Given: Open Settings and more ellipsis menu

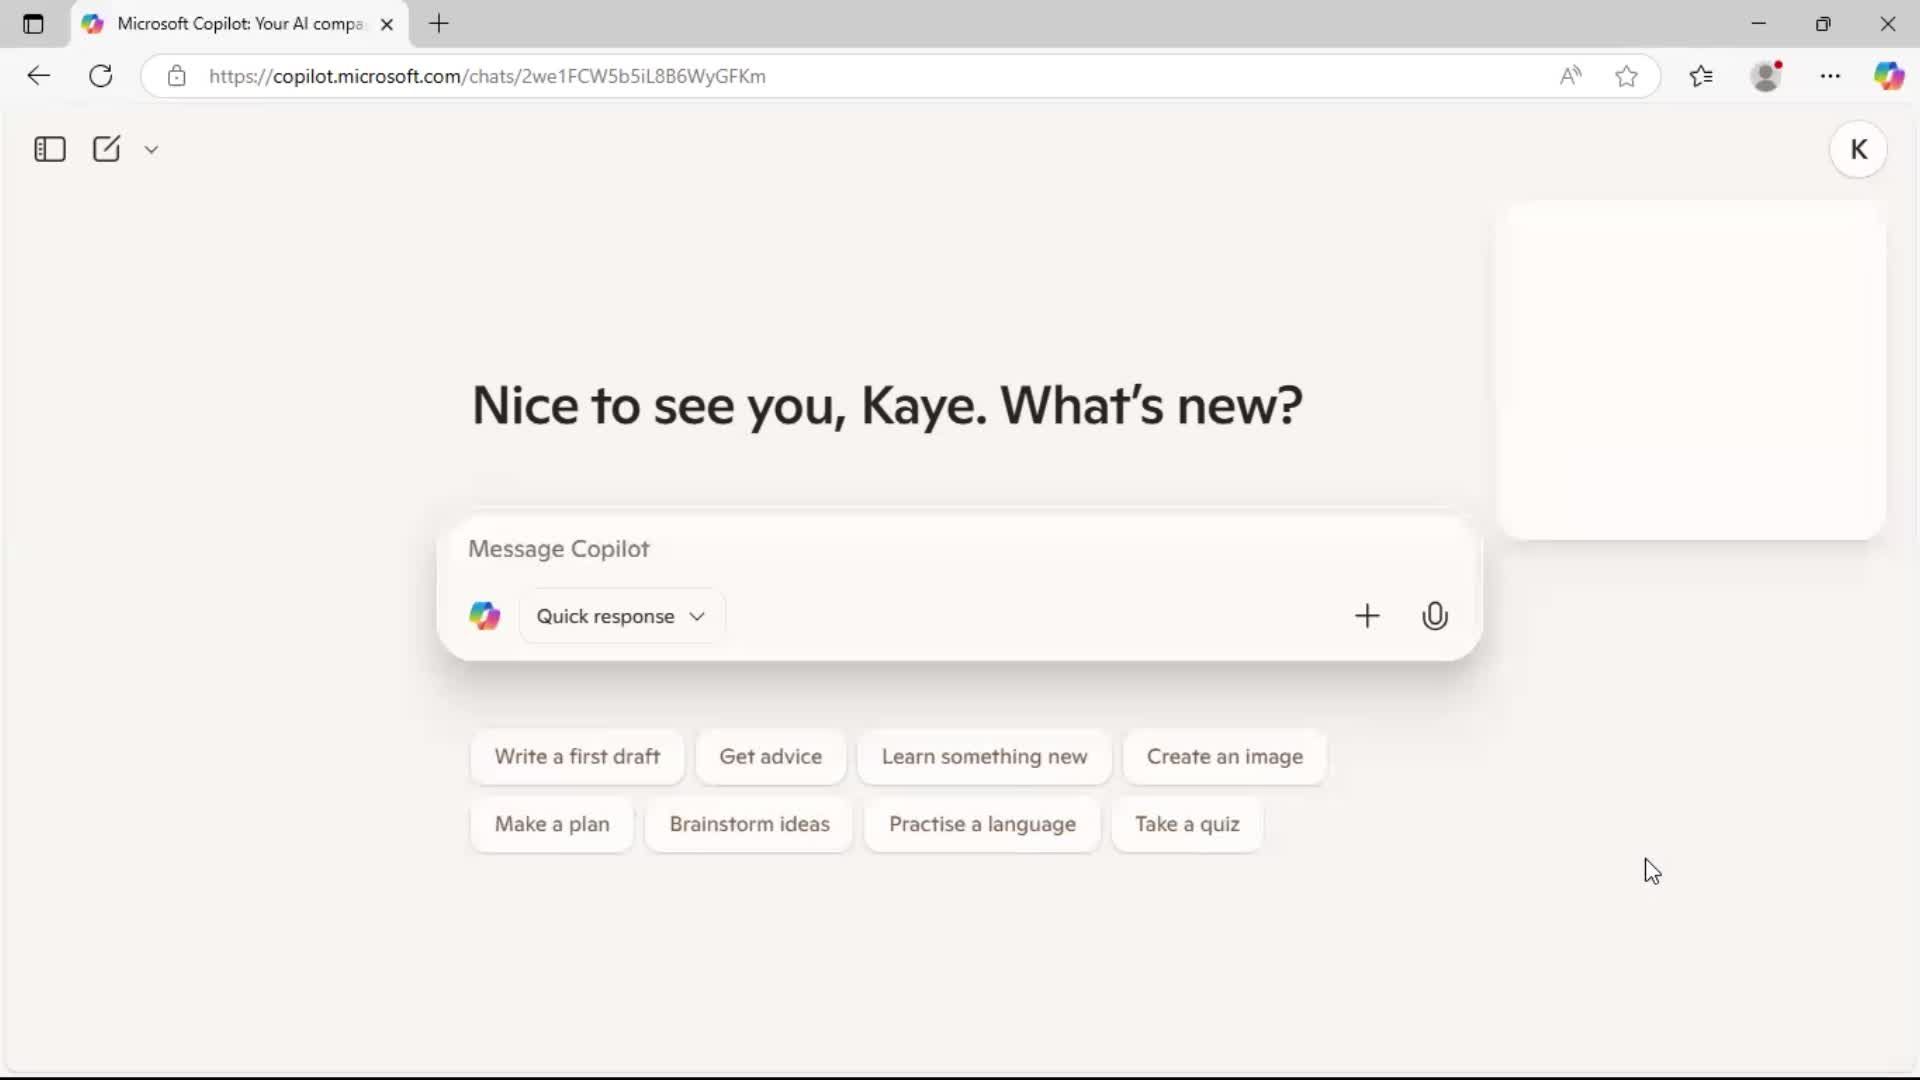Looking at the screenshot, I should (x=1830, y=76).
